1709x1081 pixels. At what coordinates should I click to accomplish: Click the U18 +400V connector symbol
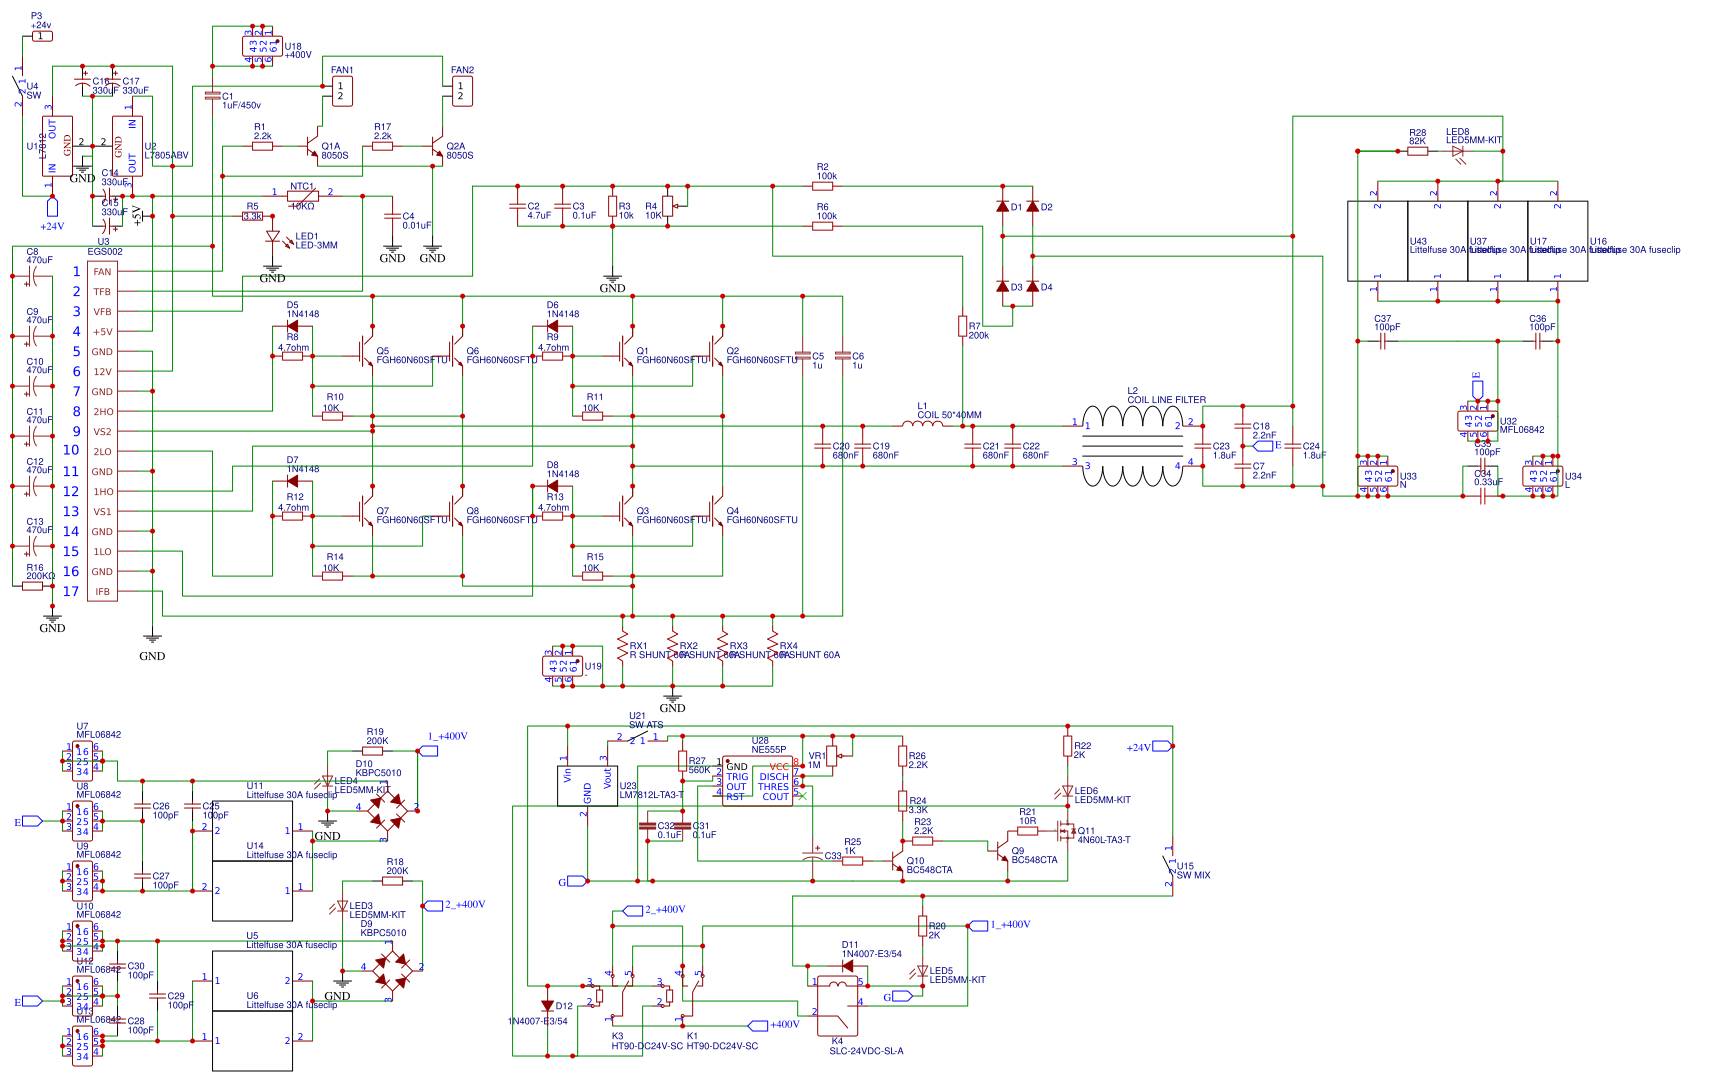(261, 46)
